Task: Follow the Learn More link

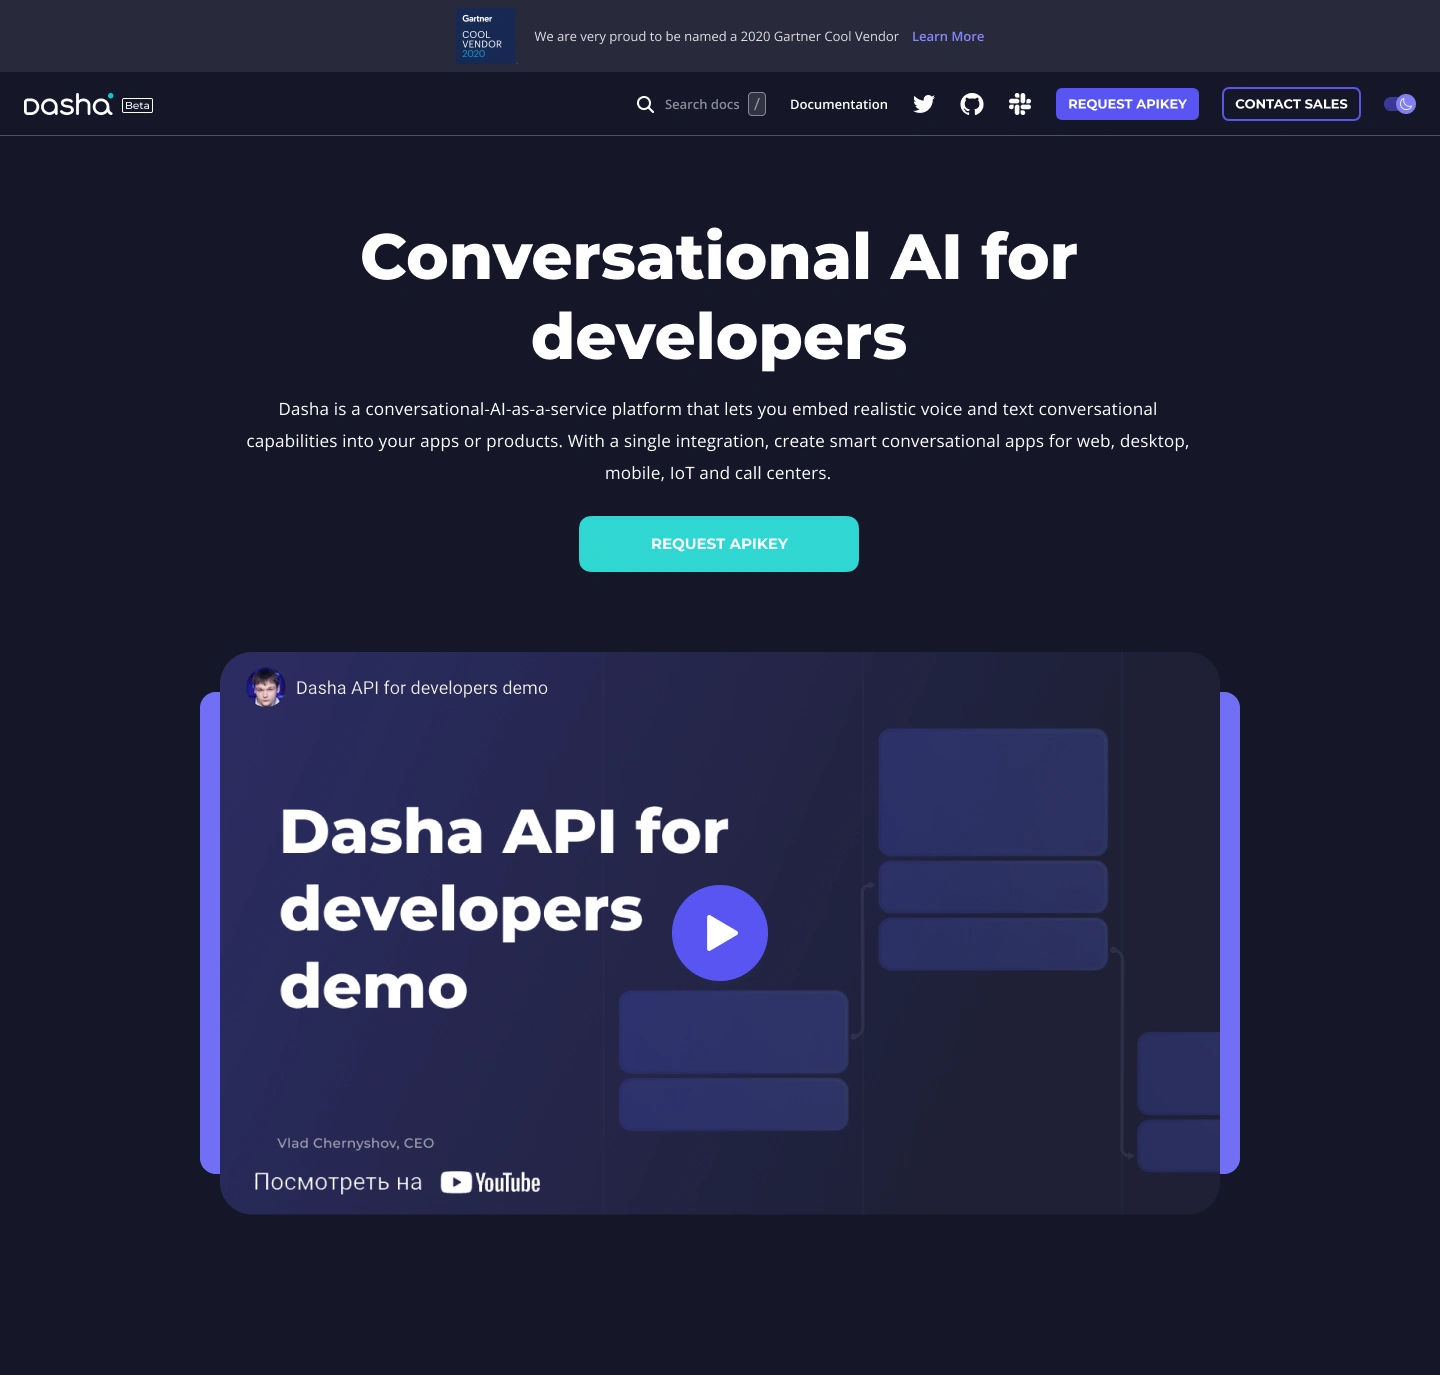Action: pyautogui.click(x=948, y=36)
